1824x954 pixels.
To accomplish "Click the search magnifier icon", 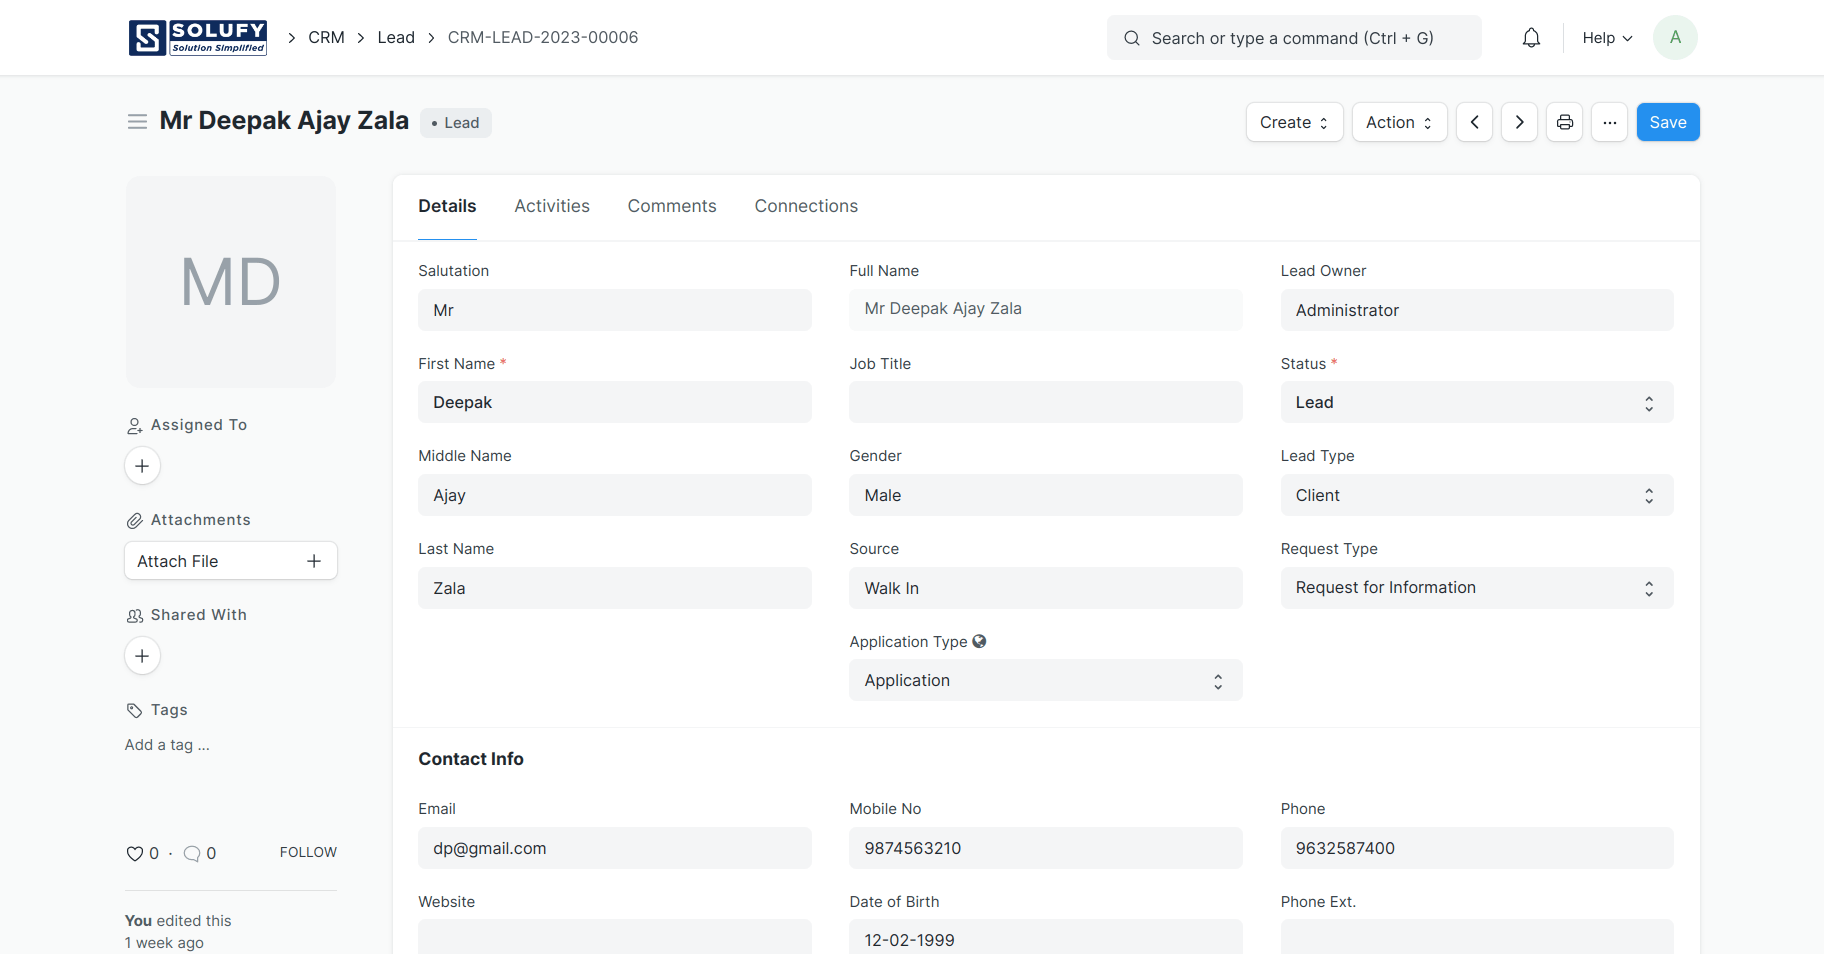I will tap(1131, 38).
